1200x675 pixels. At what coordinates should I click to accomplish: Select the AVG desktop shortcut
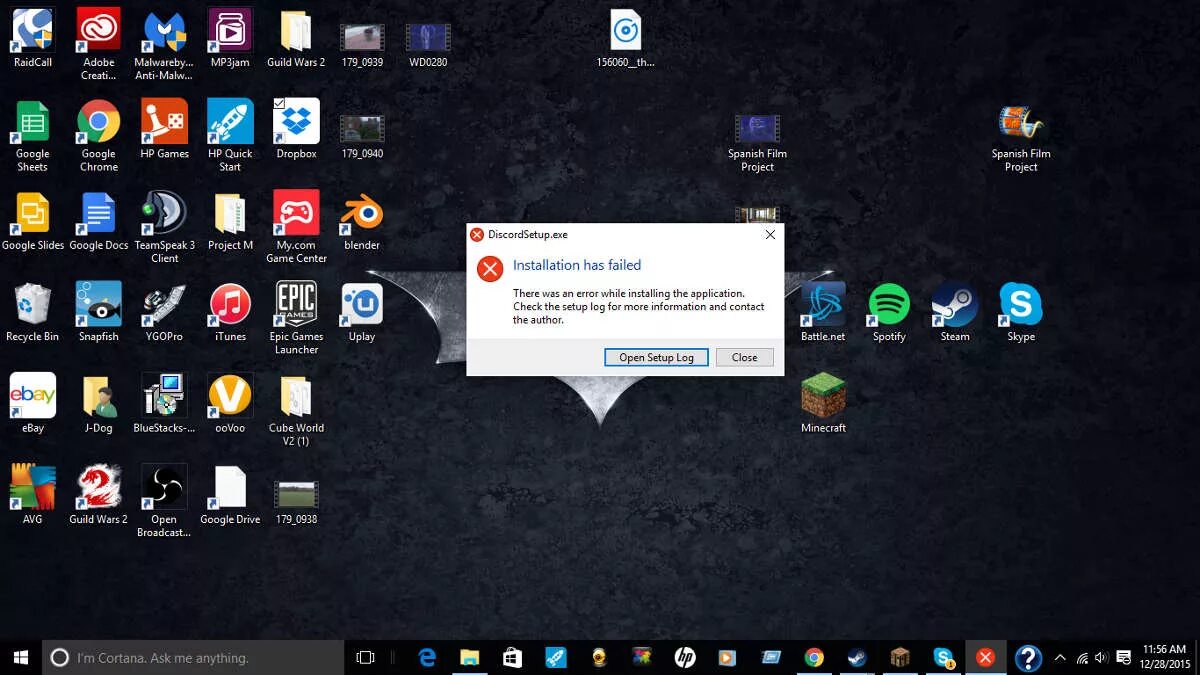tap(33, 494)
